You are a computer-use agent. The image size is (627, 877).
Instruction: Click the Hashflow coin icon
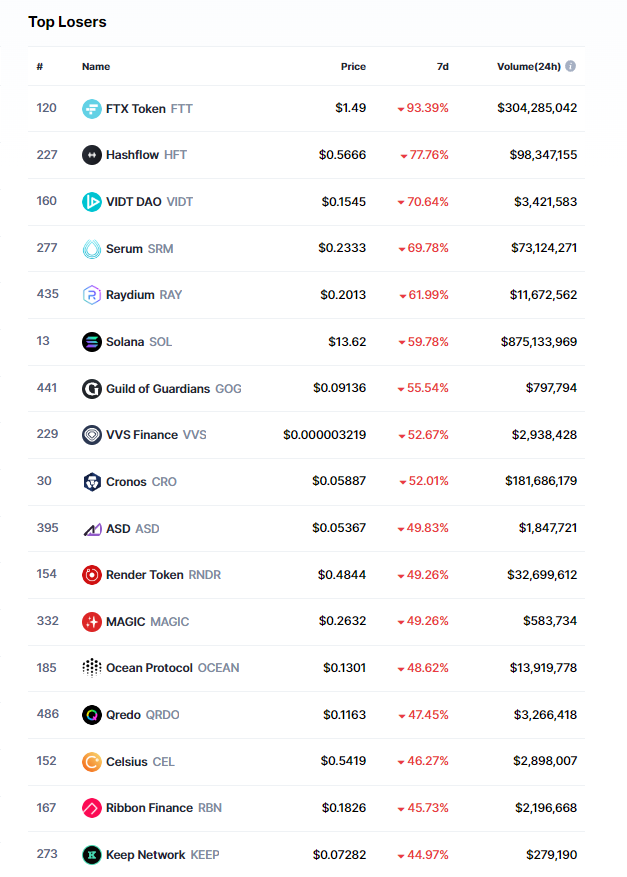pos(91,155)
